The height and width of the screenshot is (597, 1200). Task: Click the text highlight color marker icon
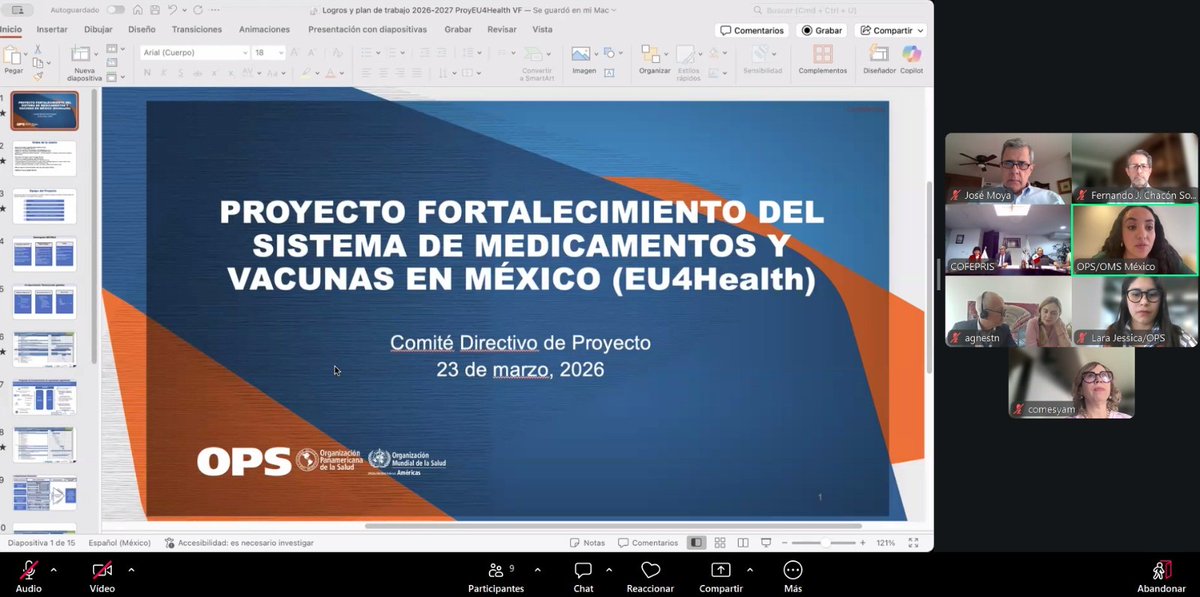click(x=307, y=73)
